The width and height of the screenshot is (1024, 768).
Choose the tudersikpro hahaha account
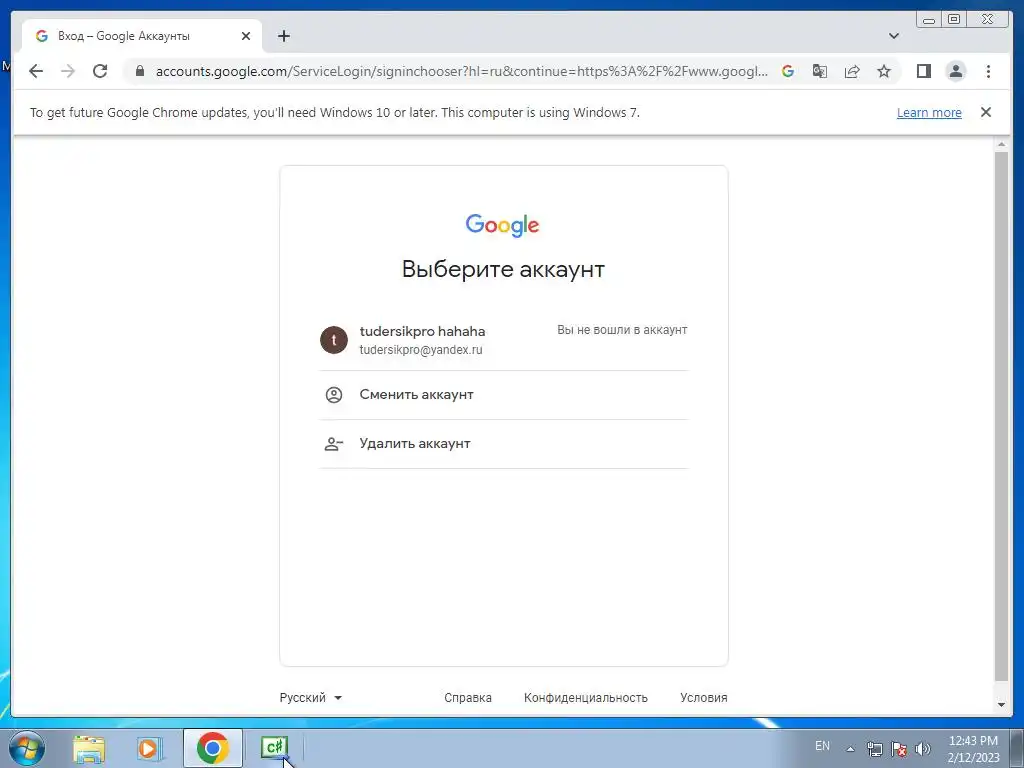(x=504, y=340)
